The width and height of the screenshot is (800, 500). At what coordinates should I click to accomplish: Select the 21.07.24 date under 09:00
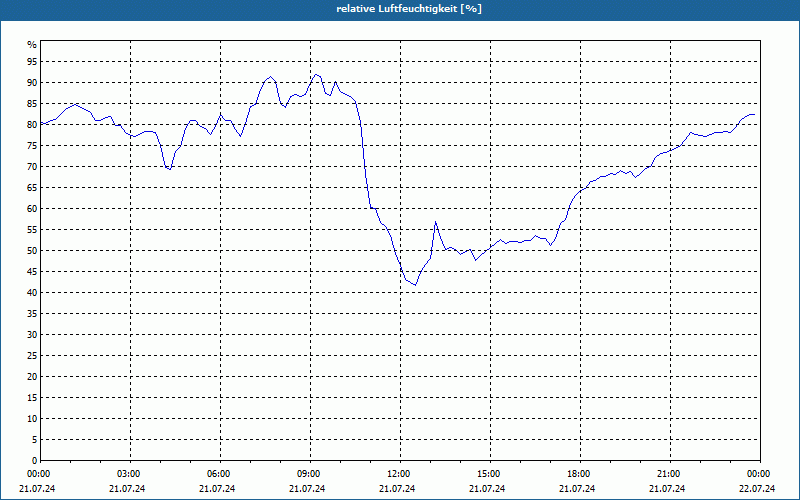tap(307, 489)
